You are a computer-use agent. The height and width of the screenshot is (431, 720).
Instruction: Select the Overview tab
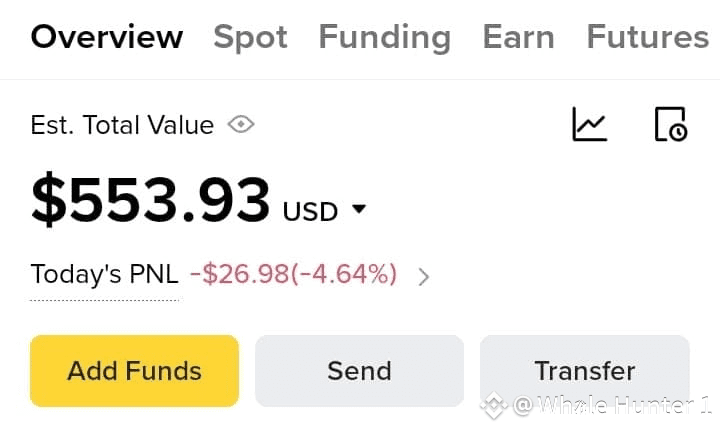(x=107, y=37)
